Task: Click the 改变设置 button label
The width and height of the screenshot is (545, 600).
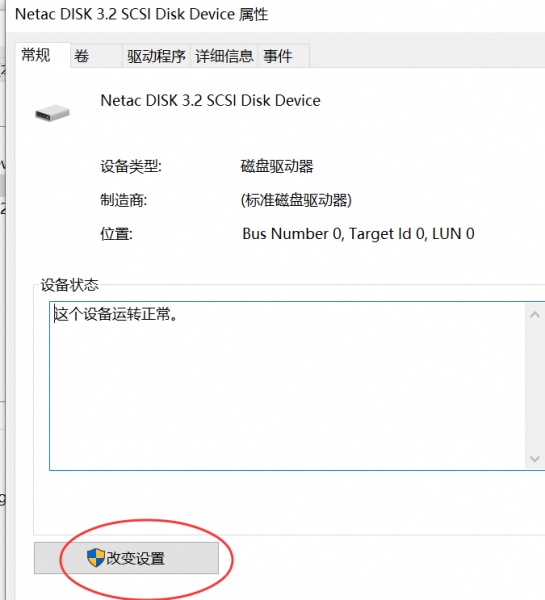Action: coord(135,558)
